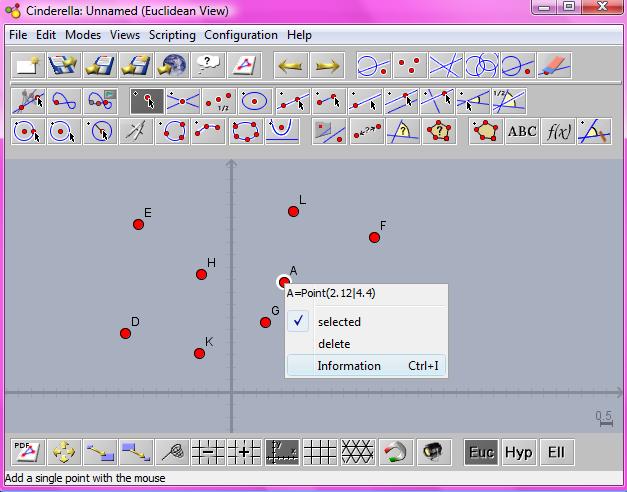Toggle the square grid display

click(x=319, y=452)
